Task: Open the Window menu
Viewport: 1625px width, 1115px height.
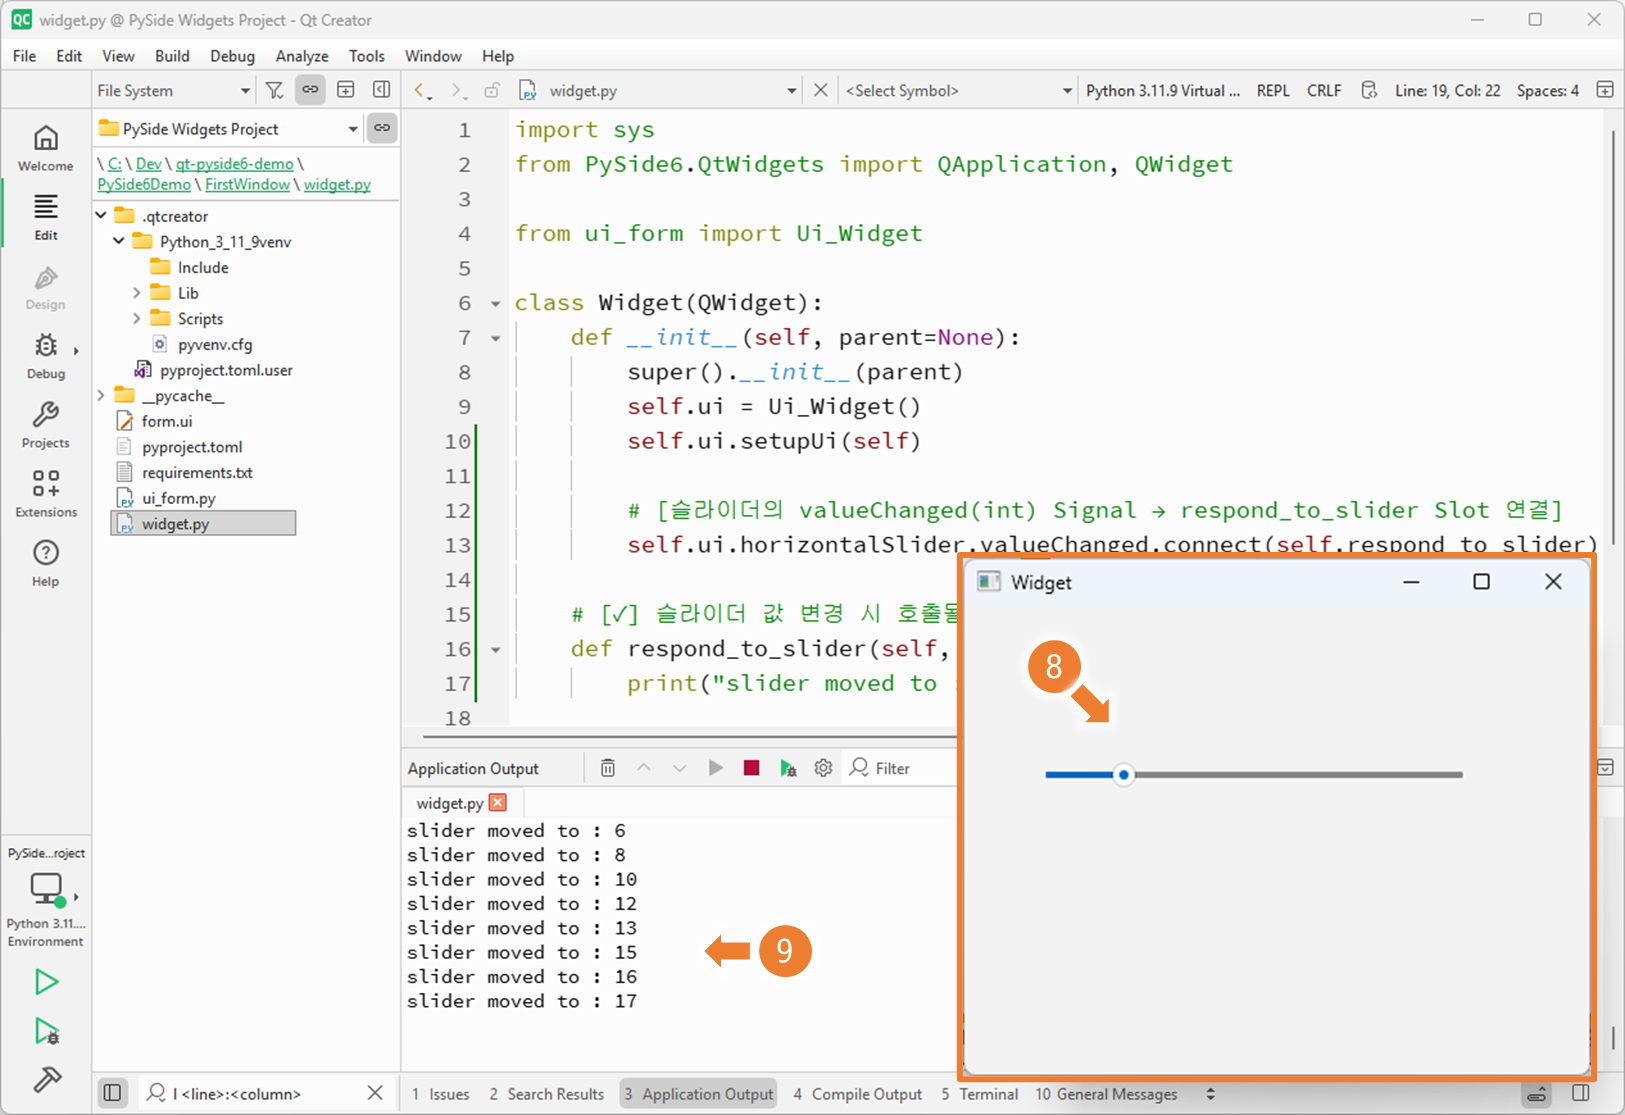Action: pyautogui.click(x=433, y=56)
